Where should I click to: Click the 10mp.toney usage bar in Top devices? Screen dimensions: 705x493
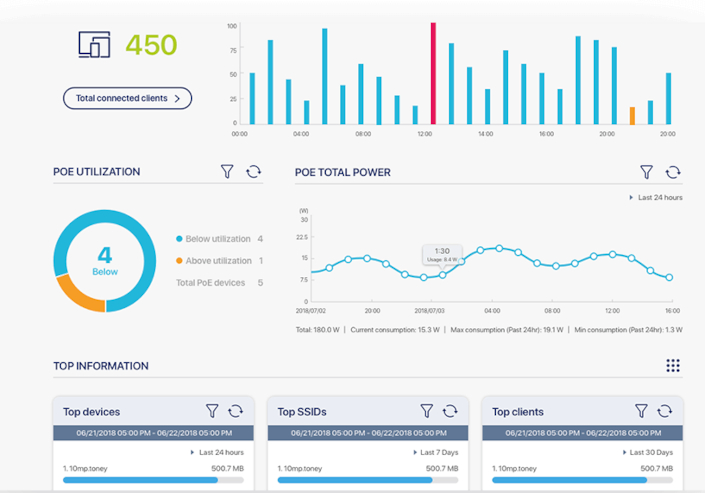coord(152,480)
